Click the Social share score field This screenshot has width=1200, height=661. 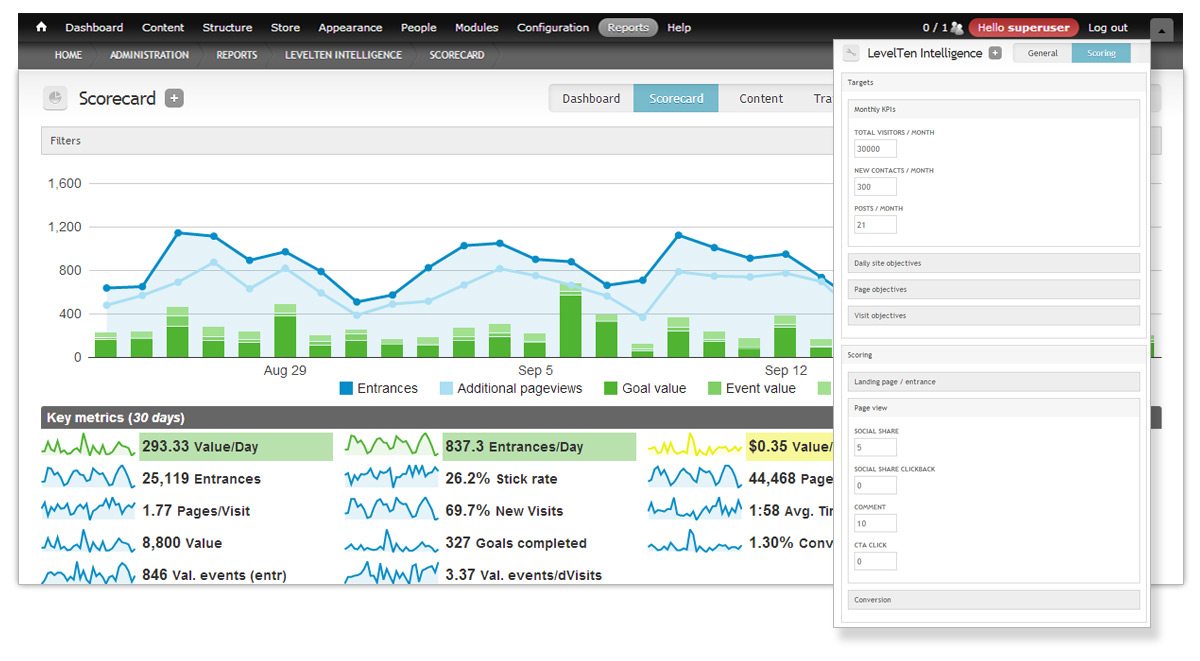(x=875, y=447)
